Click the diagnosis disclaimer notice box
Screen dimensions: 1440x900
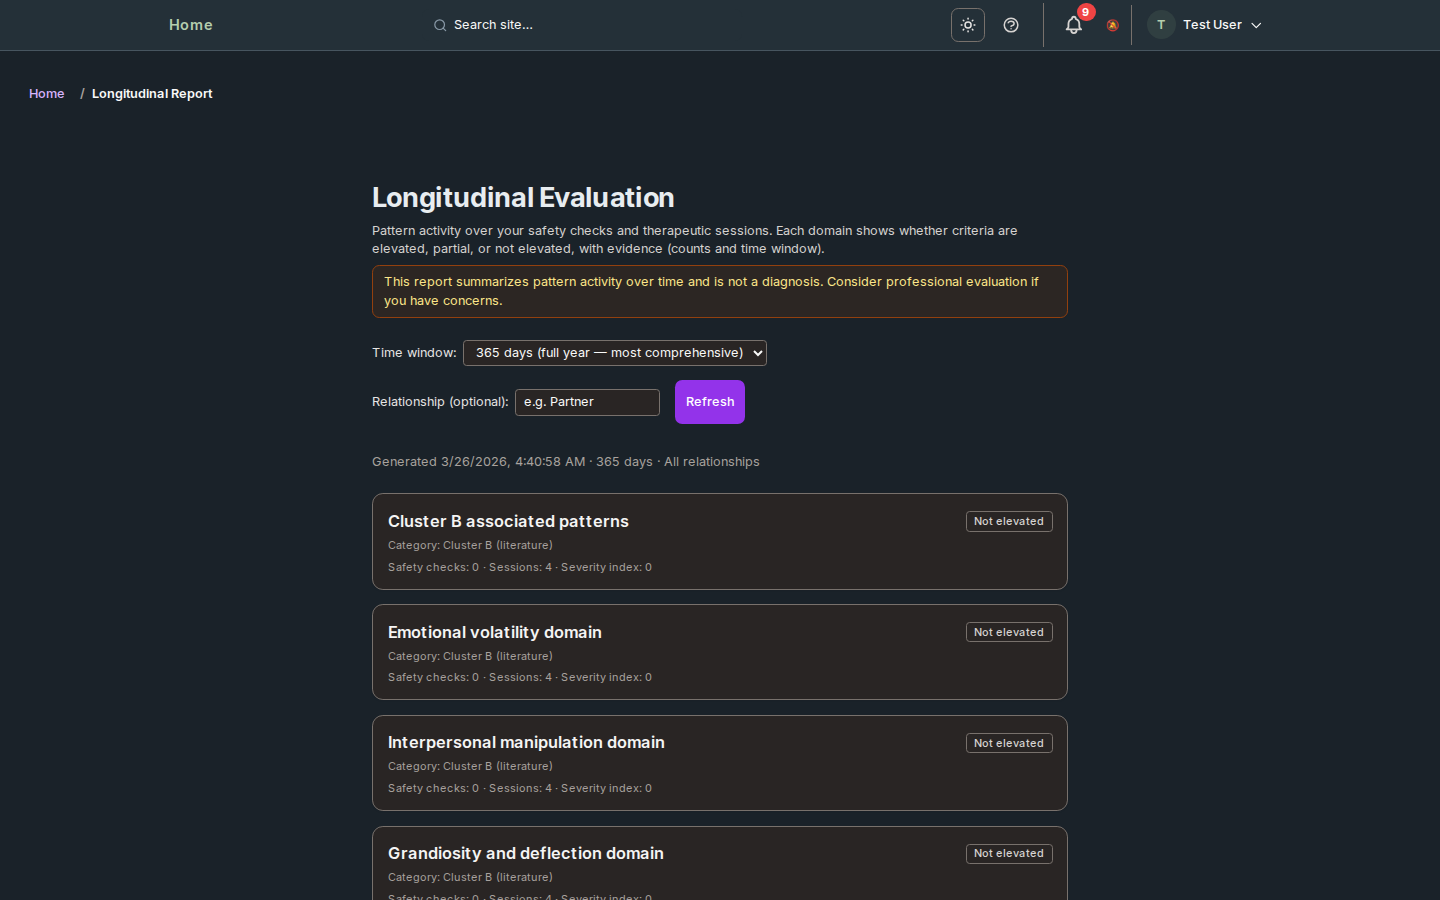(x=719, y=291)
